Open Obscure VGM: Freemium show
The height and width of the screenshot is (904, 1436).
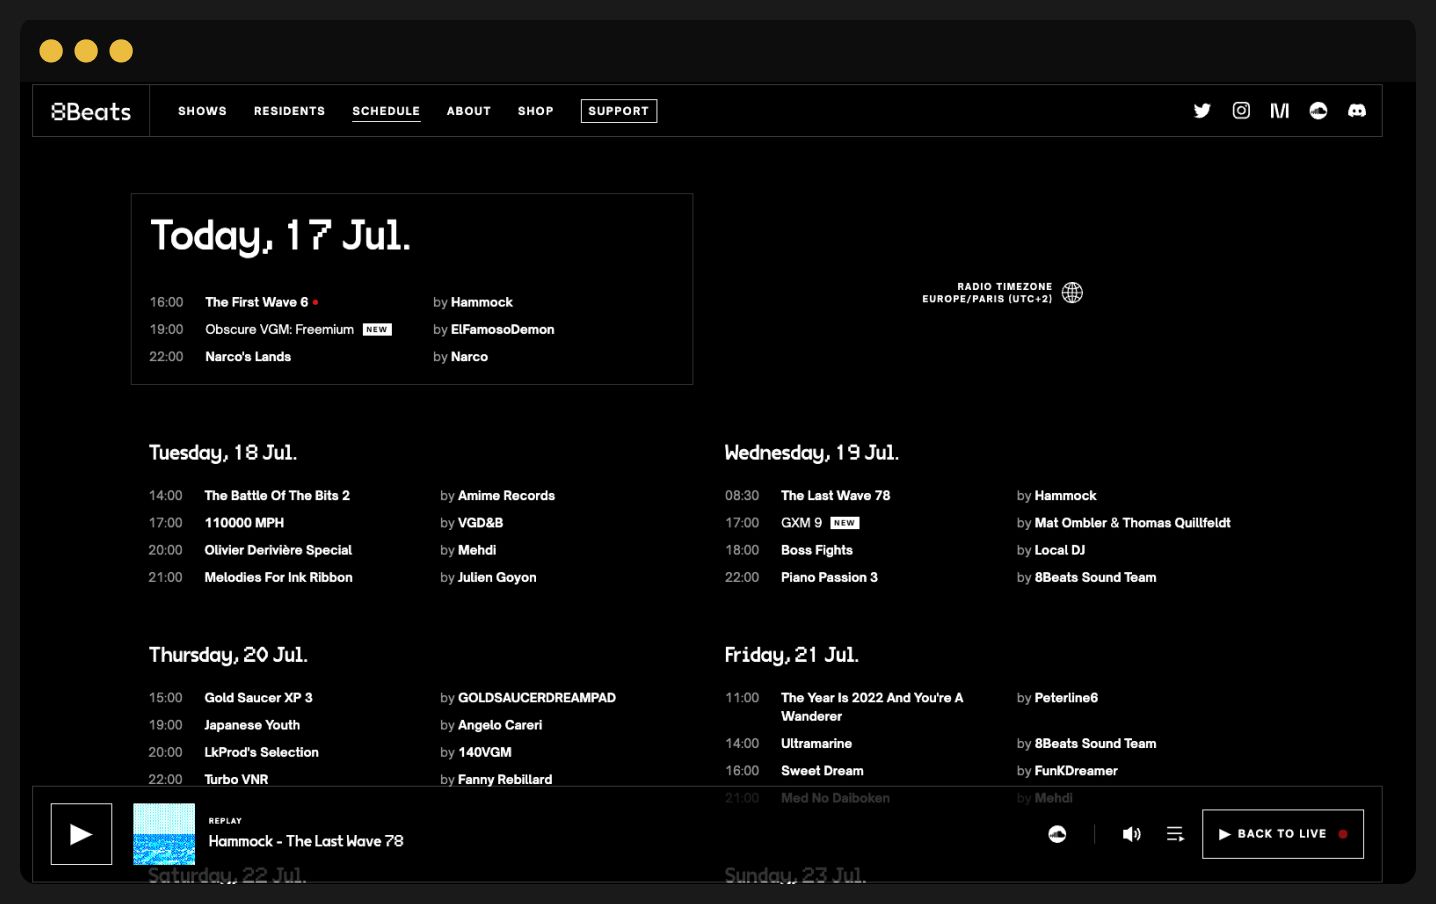[280, 329]
